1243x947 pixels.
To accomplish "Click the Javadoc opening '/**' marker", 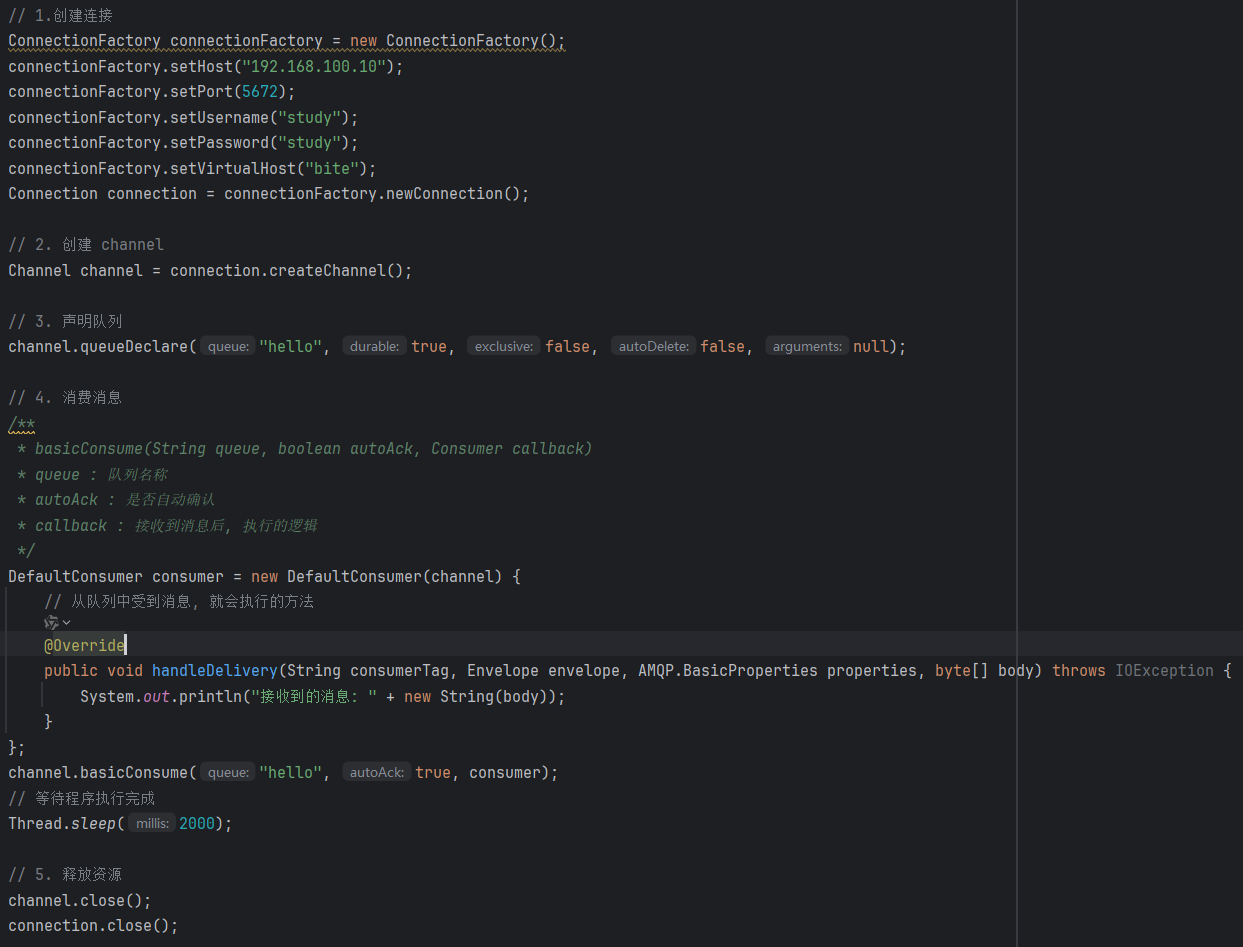I will 22,424.
